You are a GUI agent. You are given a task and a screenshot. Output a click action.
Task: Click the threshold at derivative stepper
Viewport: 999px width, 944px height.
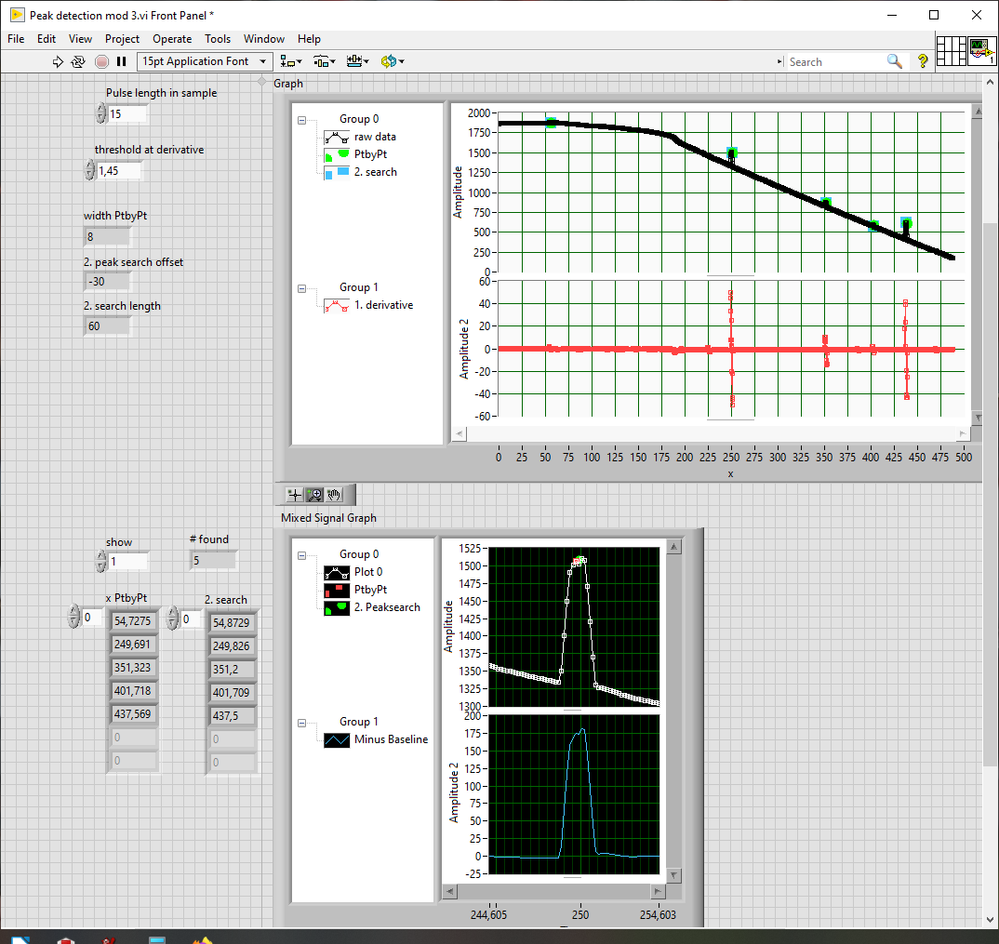pyautogui.click(x=90, y=171)
